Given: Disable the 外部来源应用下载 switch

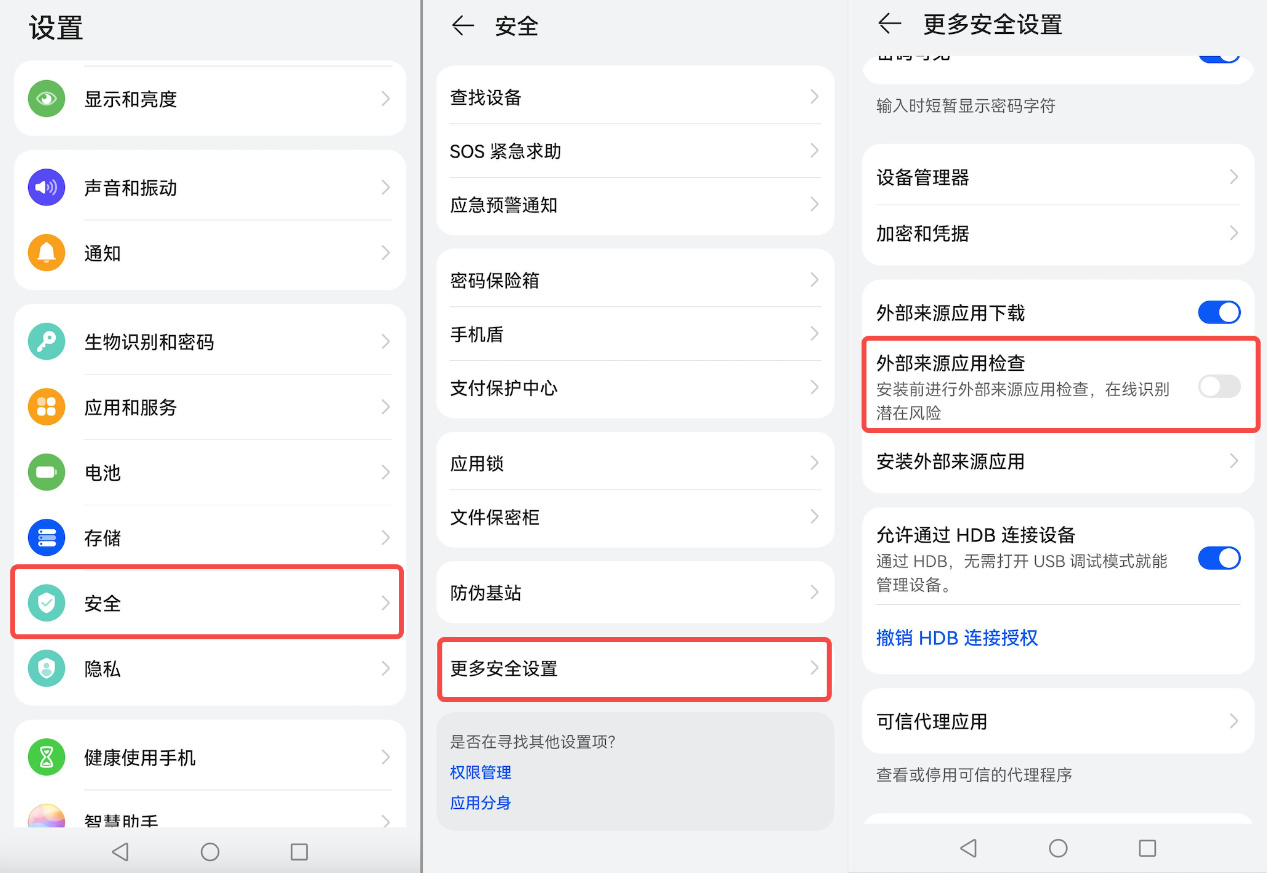Looking at the screenshot, I should (1218, 311).
